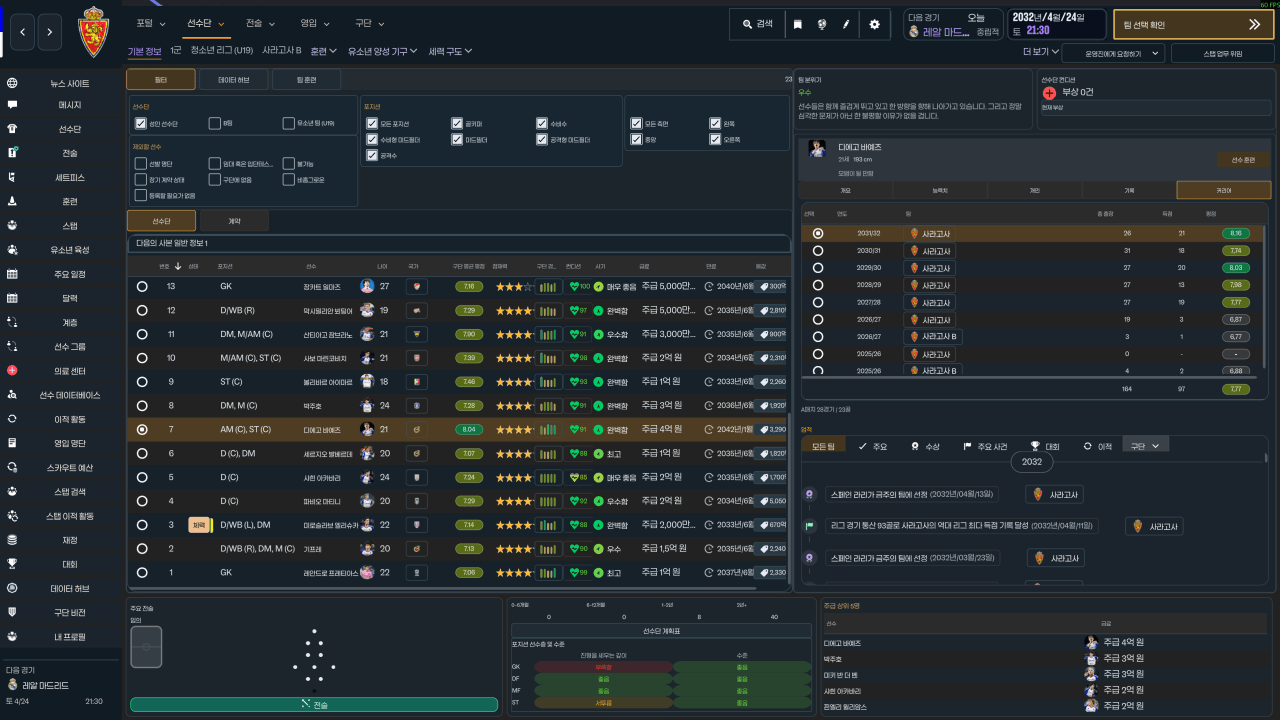
Task: Open the 능력치 tab for 디에고 바예즈
Action: (939, 189)
